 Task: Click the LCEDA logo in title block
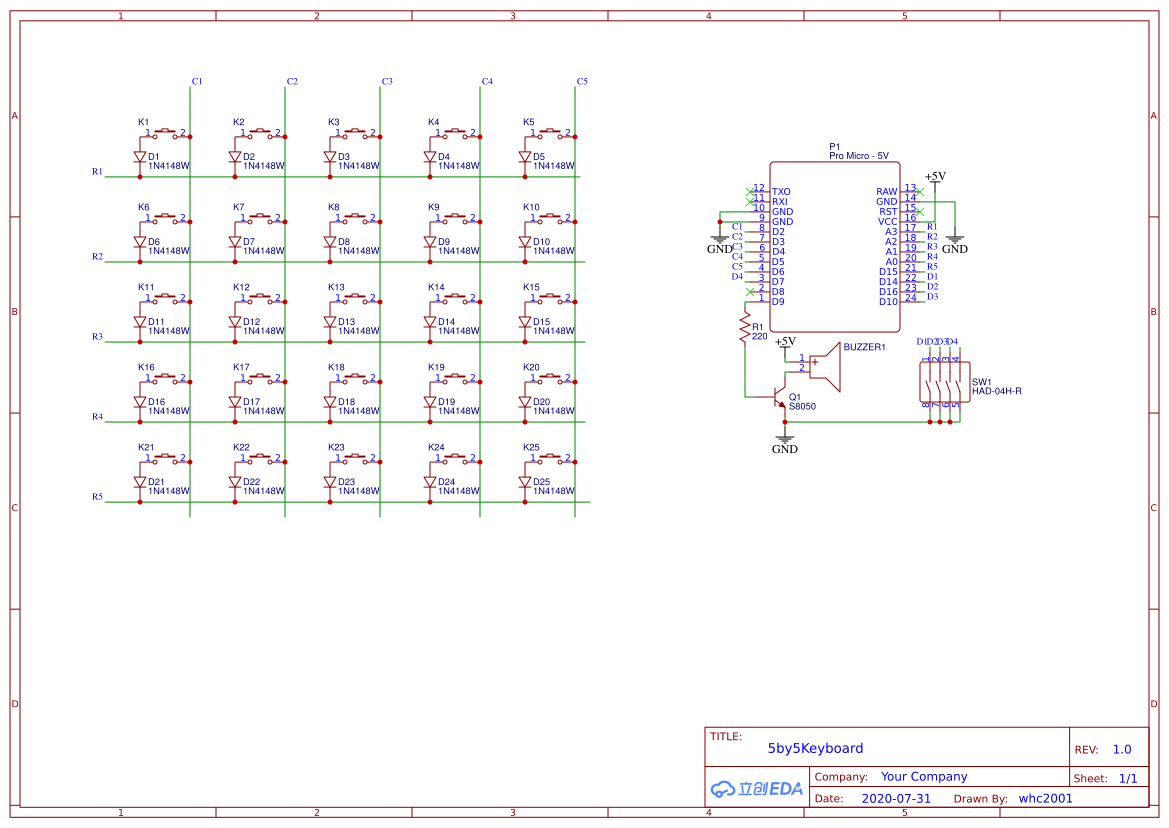(757, 789)
